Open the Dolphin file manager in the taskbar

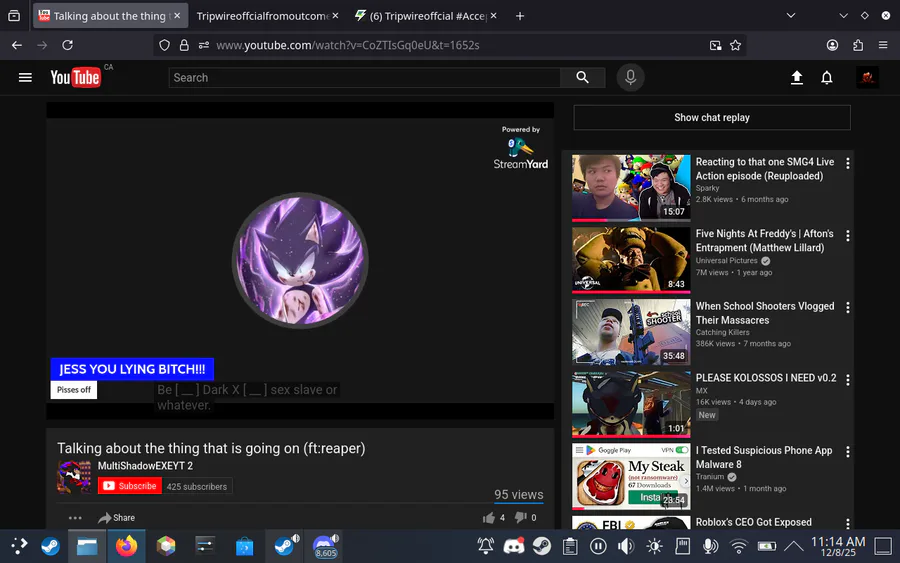pyautogui.click(x=87, y=546)
